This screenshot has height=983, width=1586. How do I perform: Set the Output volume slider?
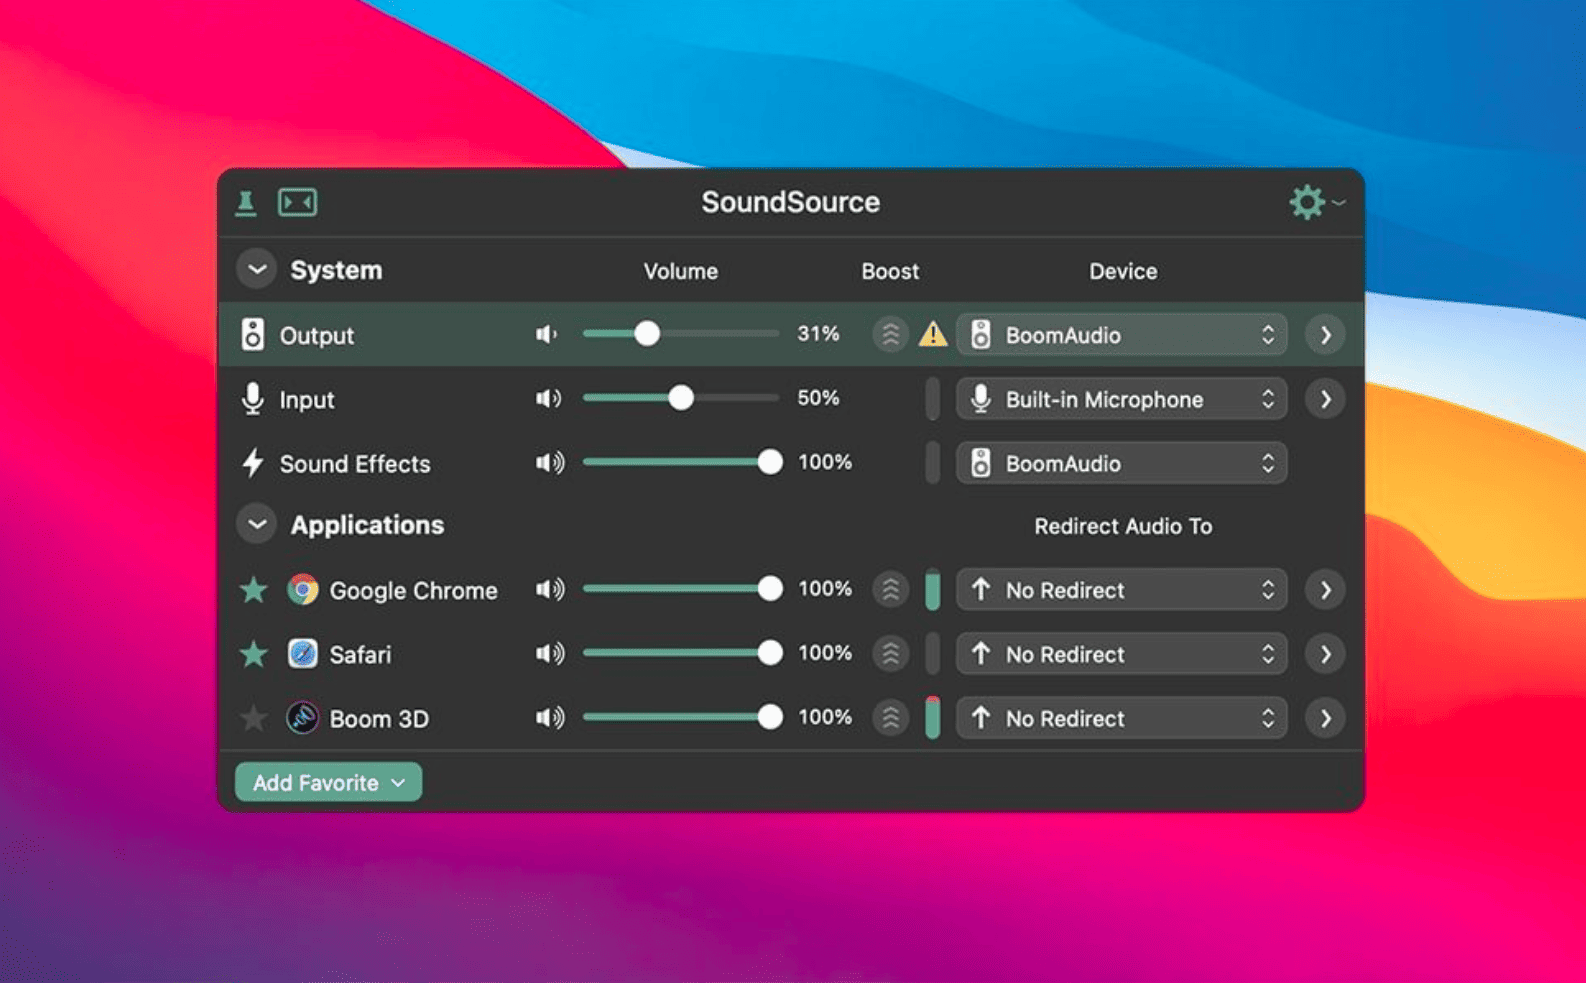click(680, 333)
